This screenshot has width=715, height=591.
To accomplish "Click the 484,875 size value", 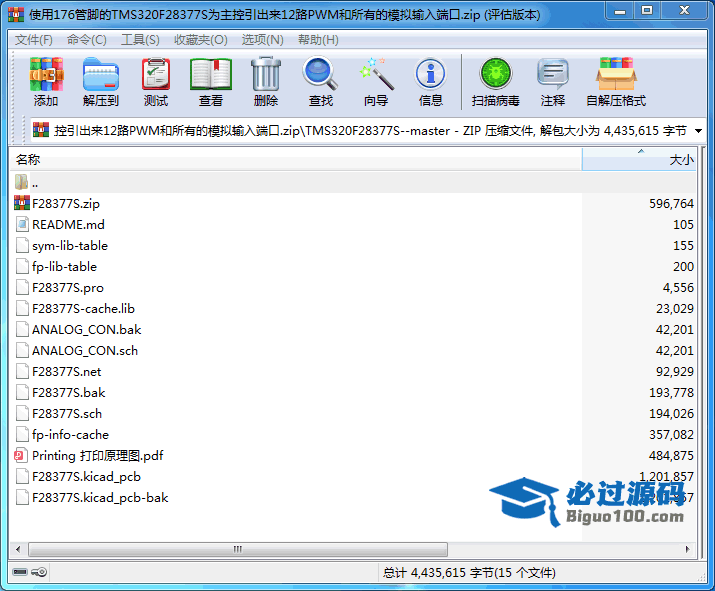I will point(671,456).
